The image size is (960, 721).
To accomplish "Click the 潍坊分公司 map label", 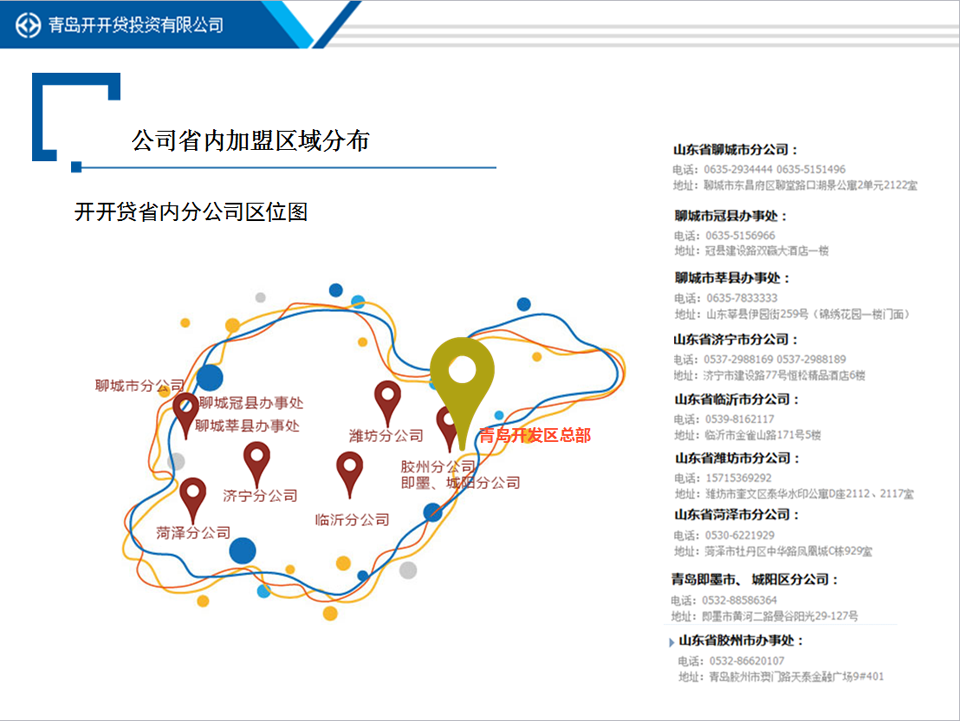I will pyautogui.click(x=386, y=436).
